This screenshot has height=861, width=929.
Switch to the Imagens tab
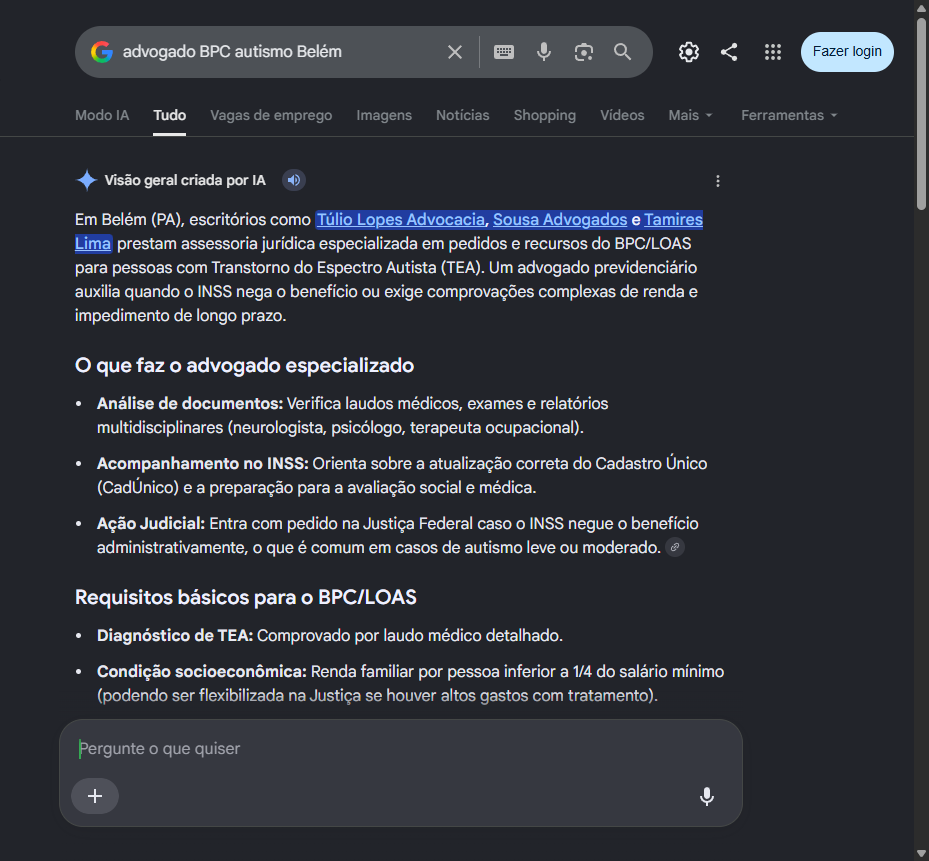point(384,115)
